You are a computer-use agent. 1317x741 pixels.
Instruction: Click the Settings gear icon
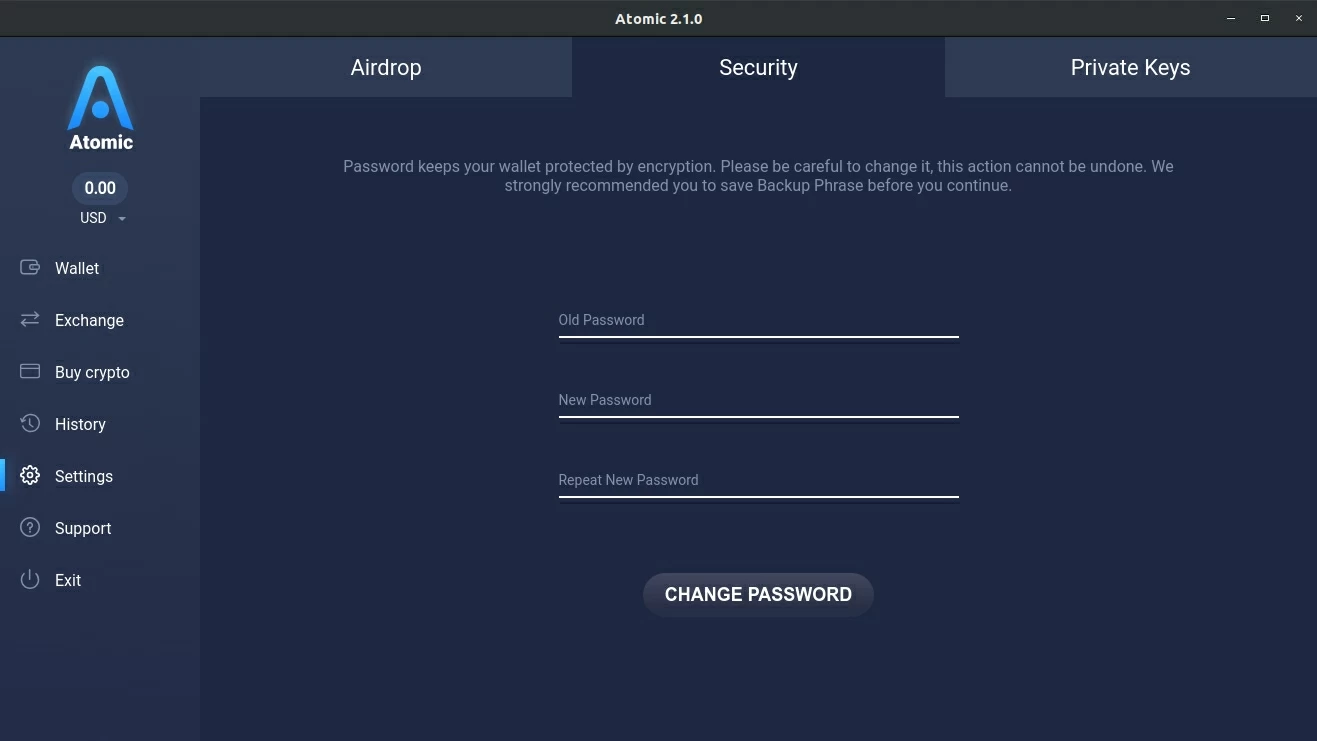(30, 476)
